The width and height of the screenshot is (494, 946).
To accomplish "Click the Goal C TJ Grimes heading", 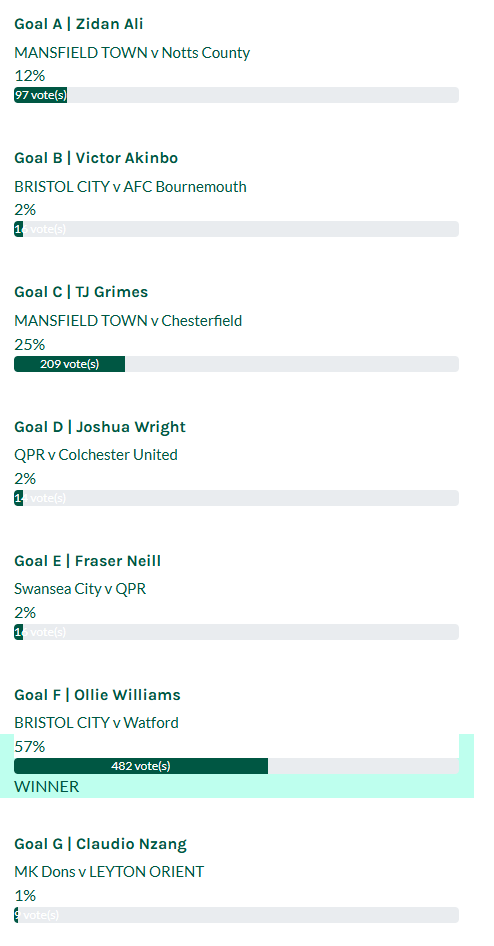I will (81, 292).
